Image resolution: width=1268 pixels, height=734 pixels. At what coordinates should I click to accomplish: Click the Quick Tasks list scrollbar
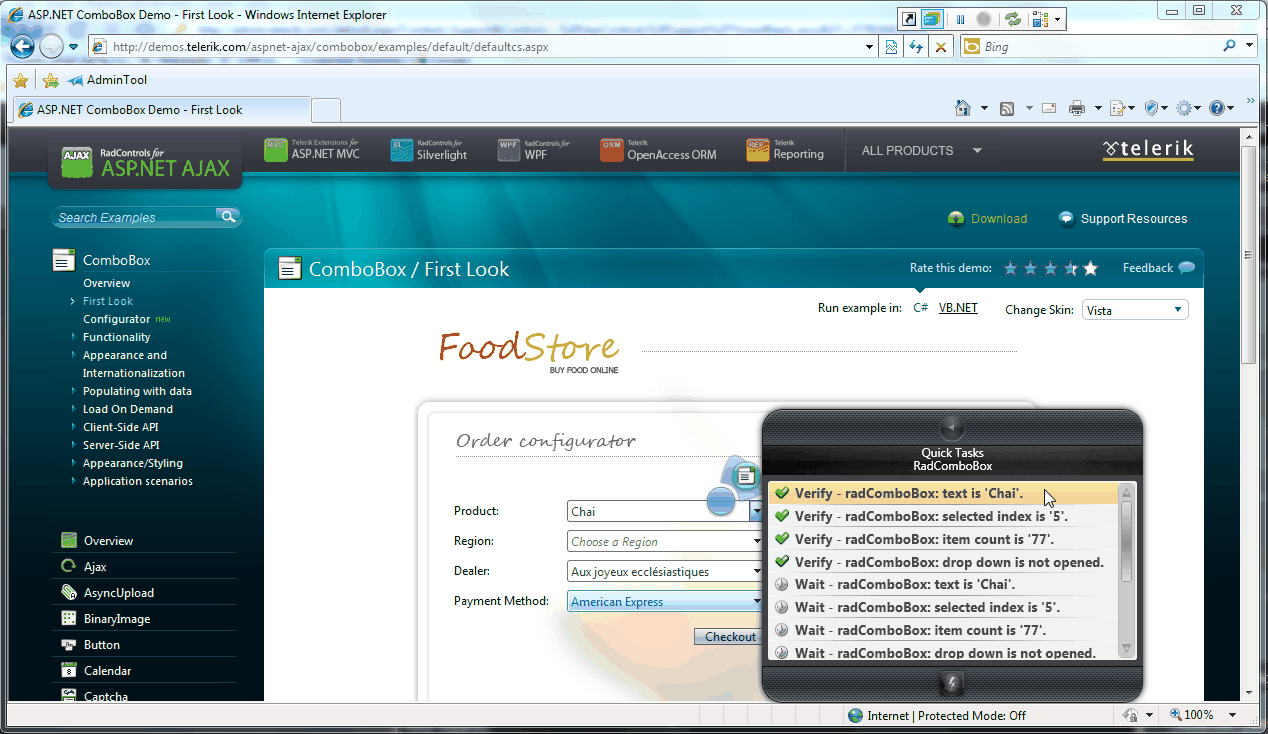[1127, 571]
